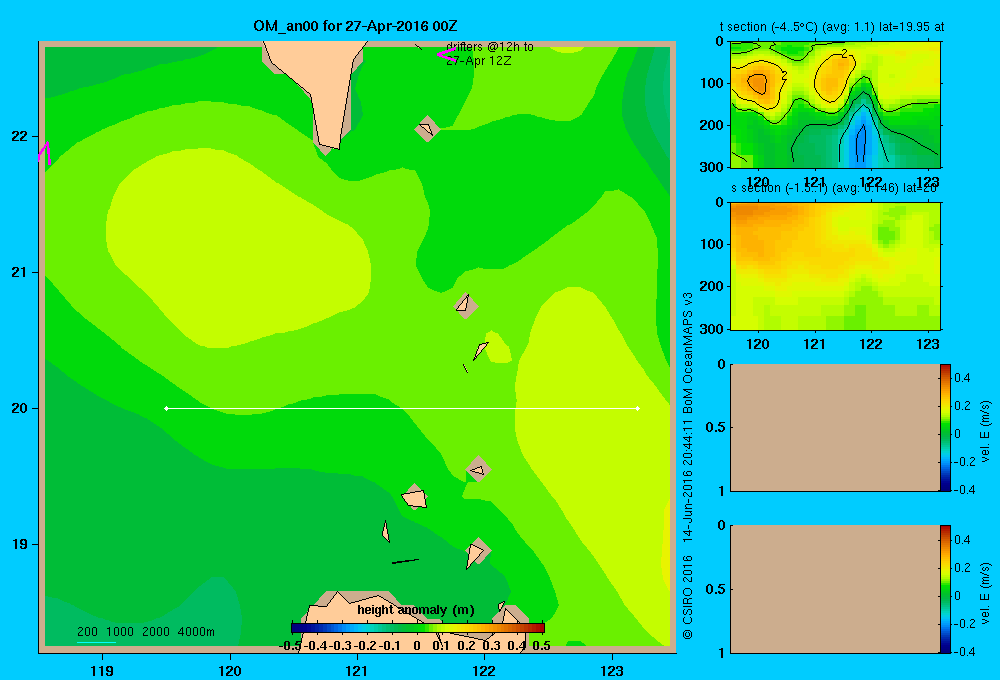Click the main map longitude tick label 123

(x=612, y=670)
